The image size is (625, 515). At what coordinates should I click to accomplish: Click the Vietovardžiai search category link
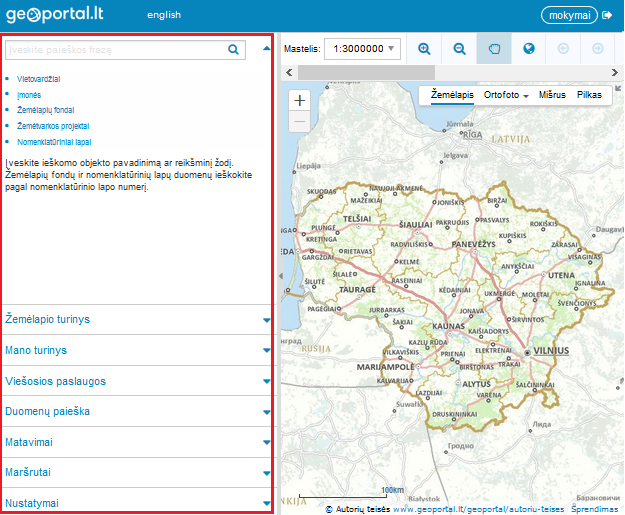39,78
